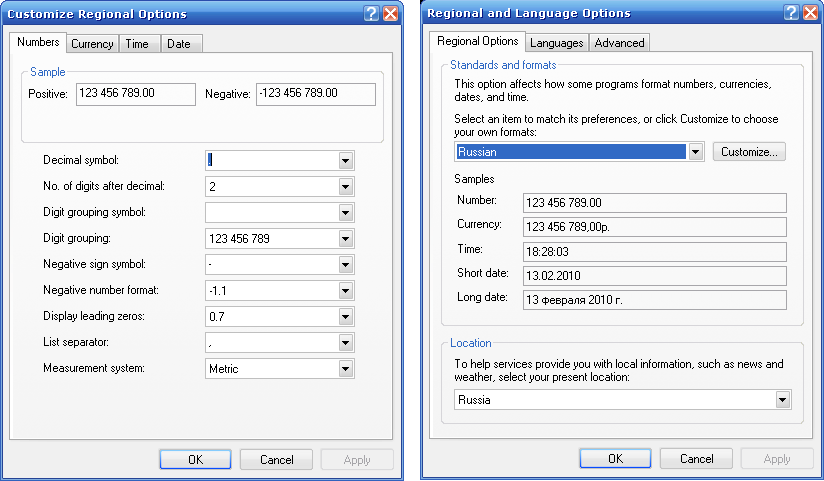Click the Standards and formats group label

pyautogui.click(x=503, y=65)
